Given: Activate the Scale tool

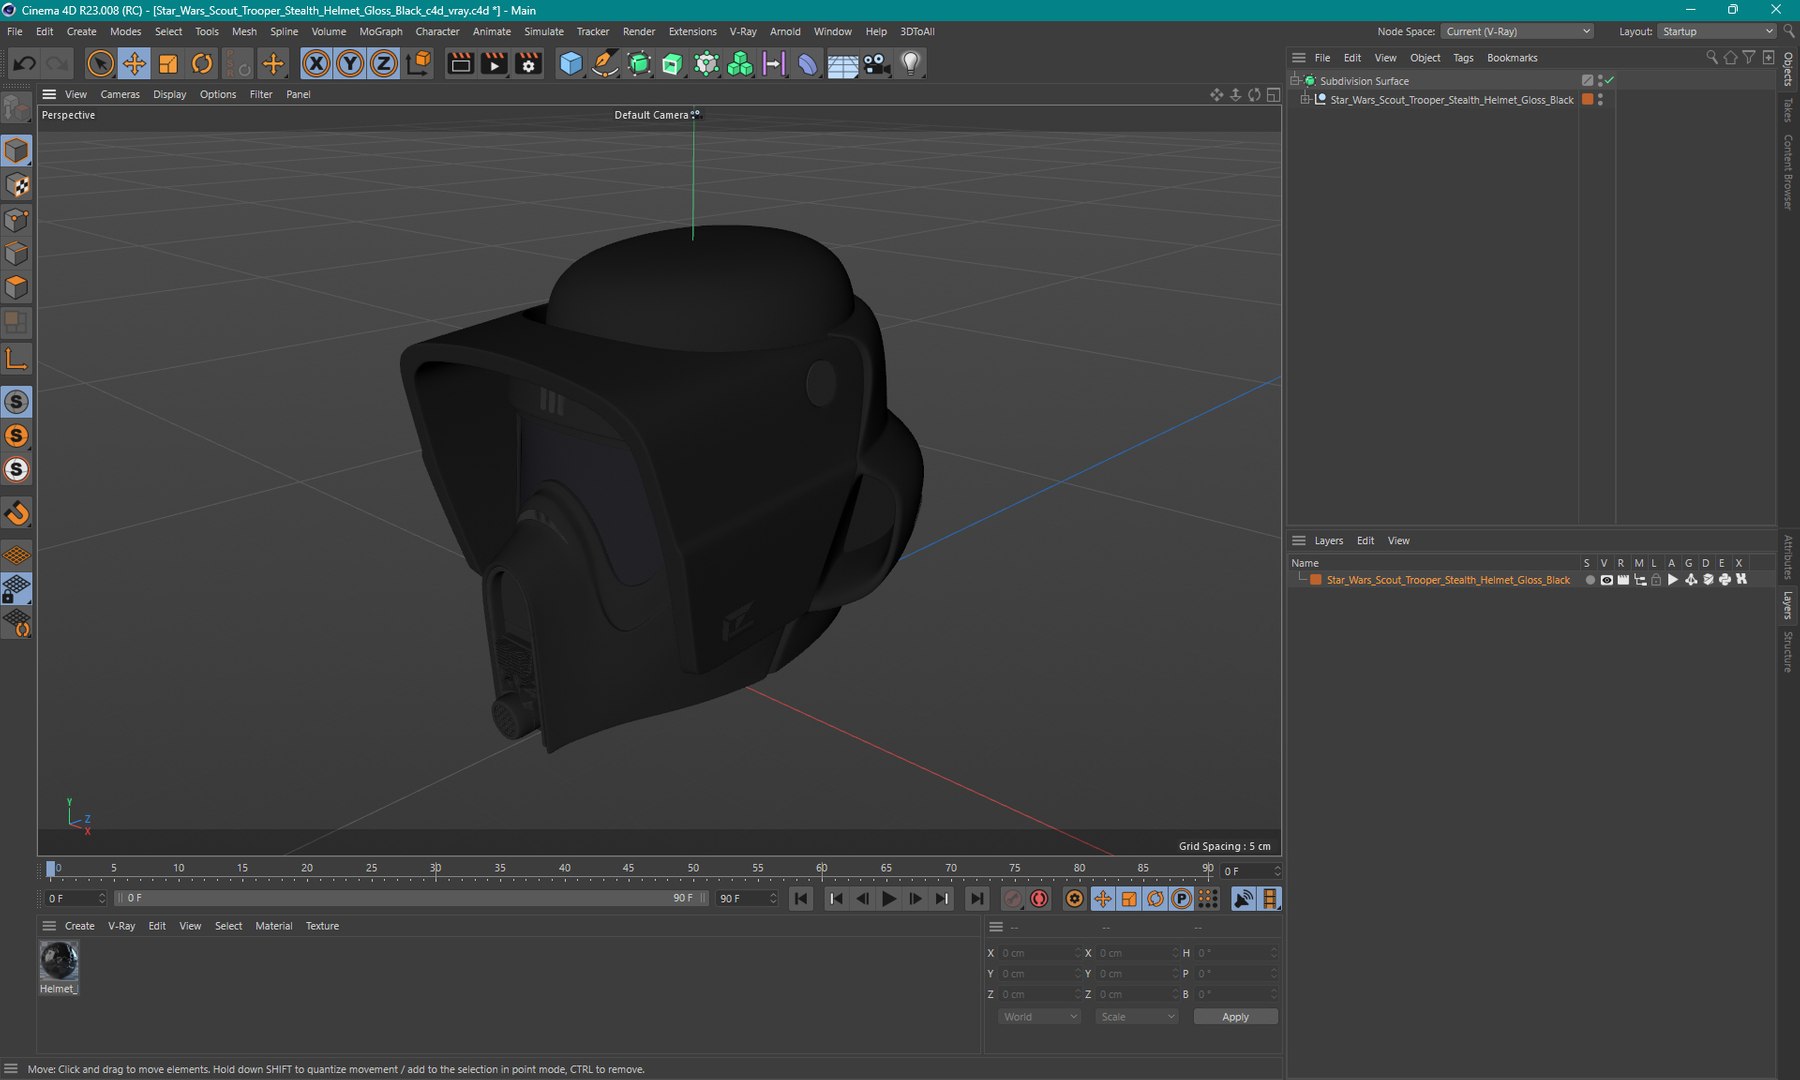Looking at the screenshot, I should coord(168,64).
